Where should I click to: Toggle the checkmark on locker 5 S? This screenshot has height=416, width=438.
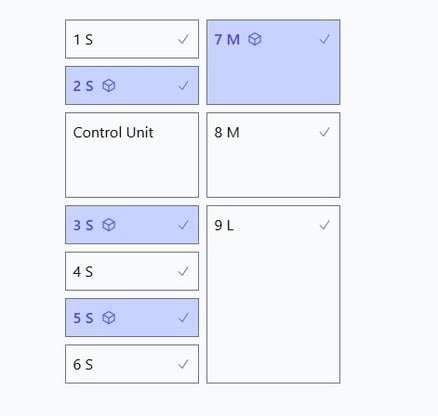[x=183, y=318]
